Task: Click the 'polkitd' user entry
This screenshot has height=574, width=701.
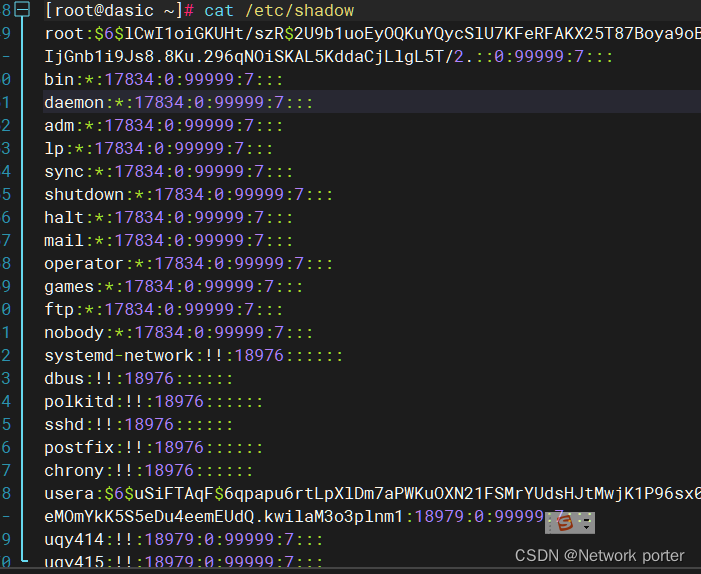Action: click(x=153, y=401)
